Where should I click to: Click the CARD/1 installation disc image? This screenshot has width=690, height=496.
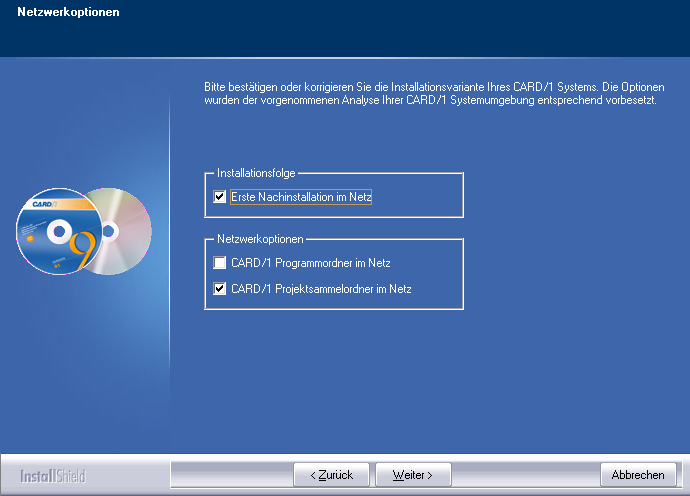click(84, 231)
